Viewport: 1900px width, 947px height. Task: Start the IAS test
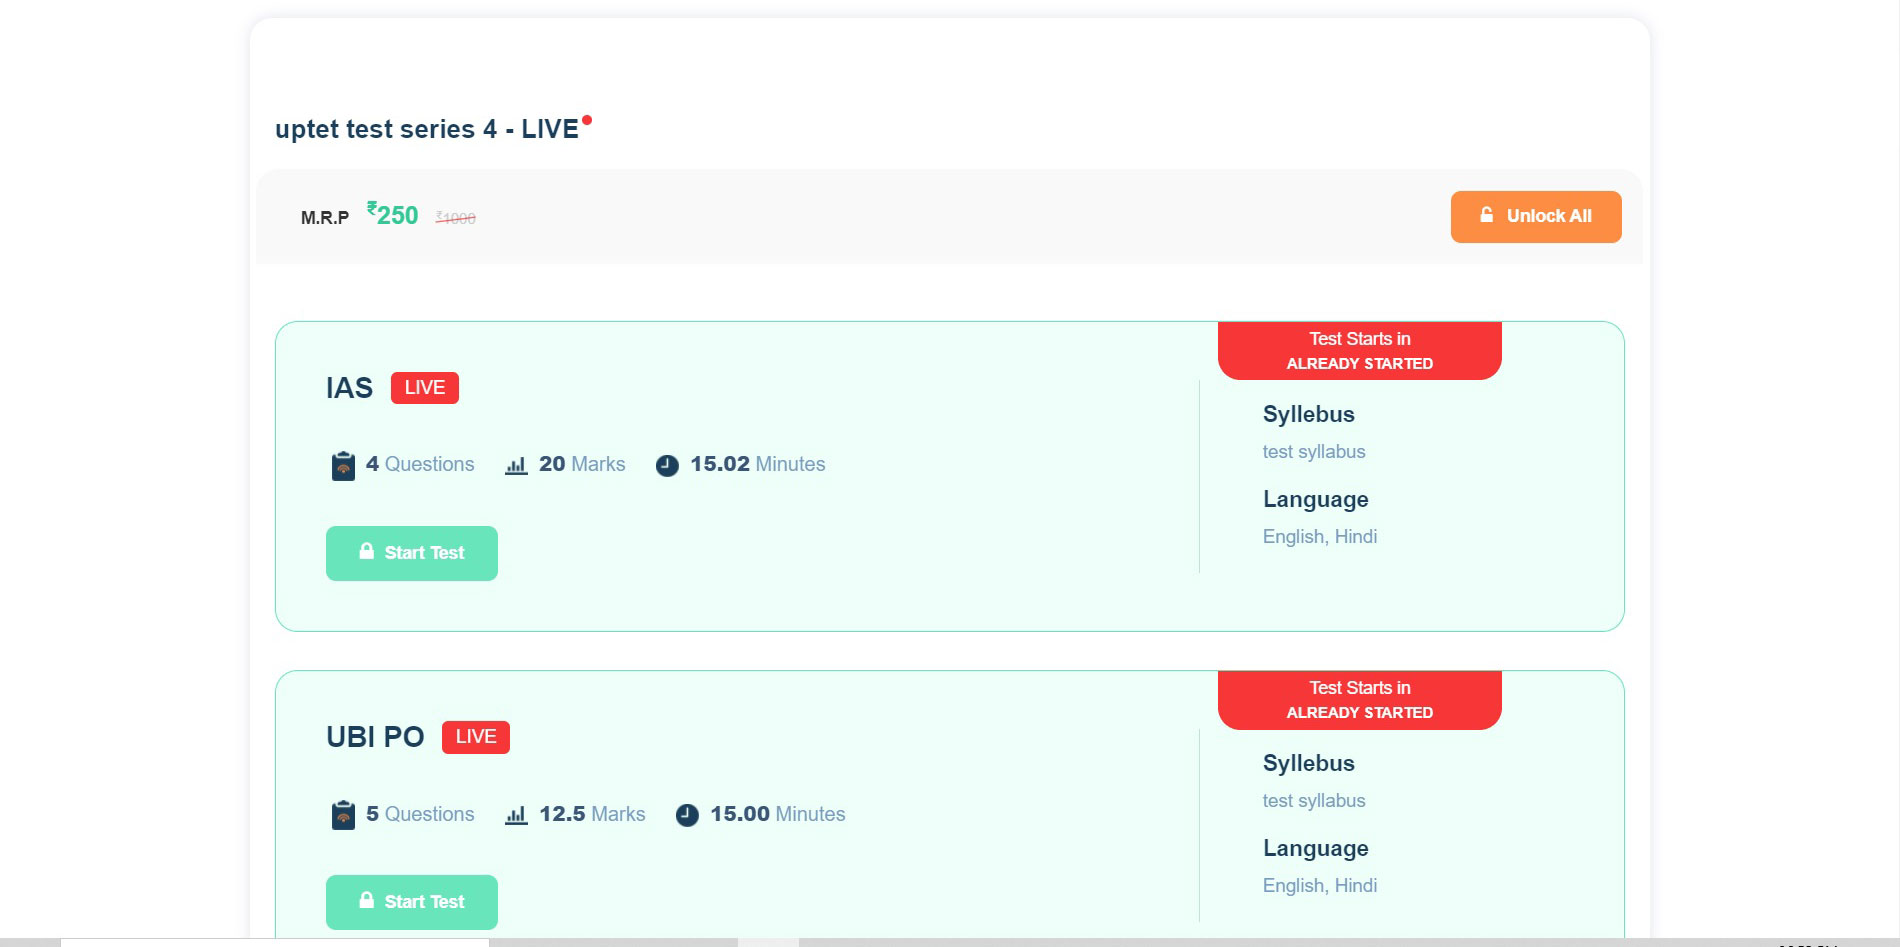pyautogui.click(x=412, y=553)
